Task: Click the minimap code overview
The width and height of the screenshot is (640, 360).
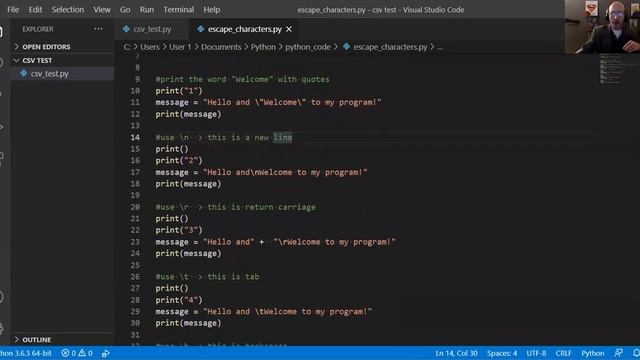Action: [611, 69]
